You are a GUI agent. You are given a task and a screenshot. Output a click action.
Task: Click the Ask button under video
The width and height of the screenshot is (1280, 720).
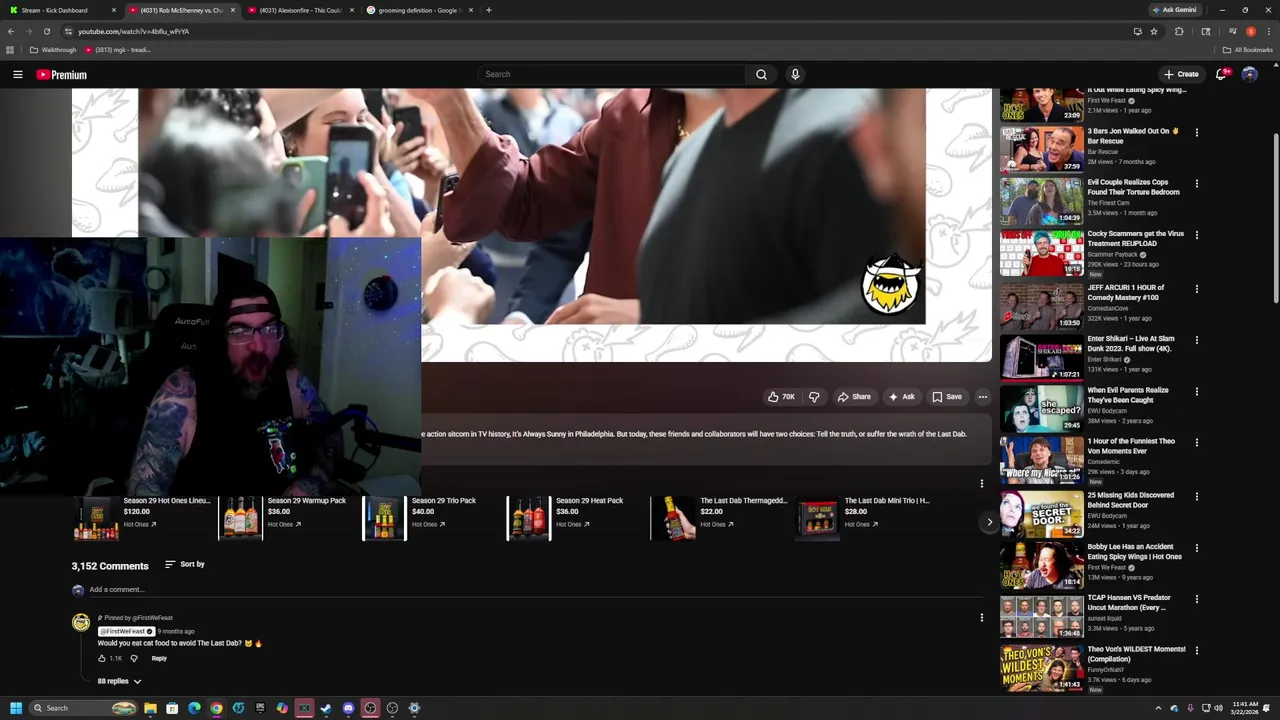pos(901,397)
